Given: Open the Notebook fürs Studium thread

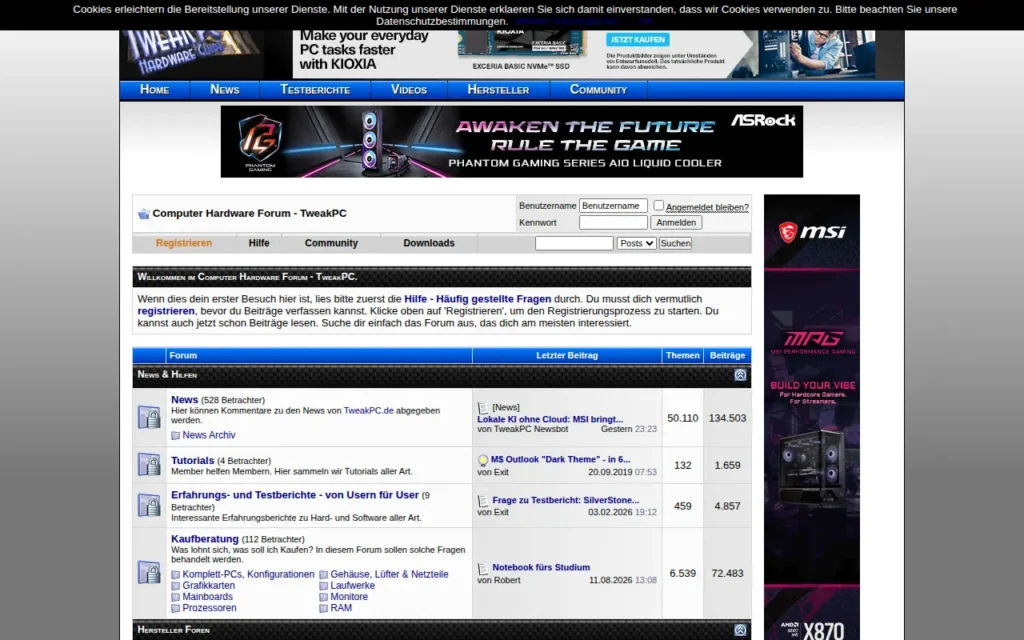Looking at the screenshot, I should [x=541, y=568].
